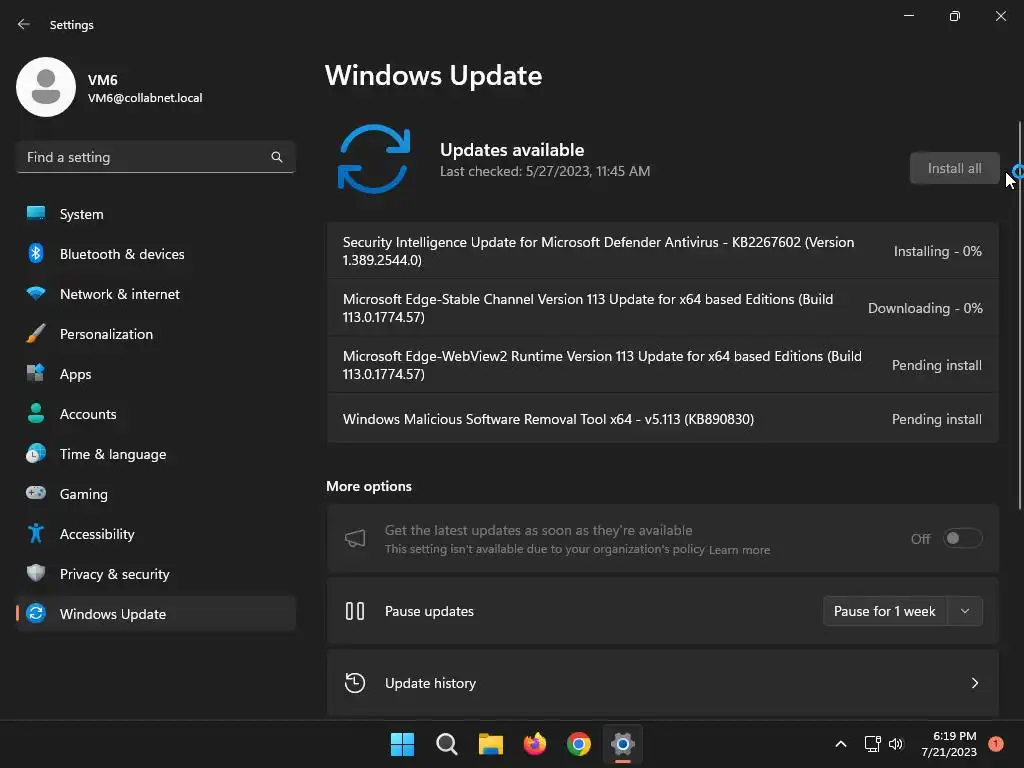Open the Update history row
The image size is (1024, 768).
click(x=663, y=683)
